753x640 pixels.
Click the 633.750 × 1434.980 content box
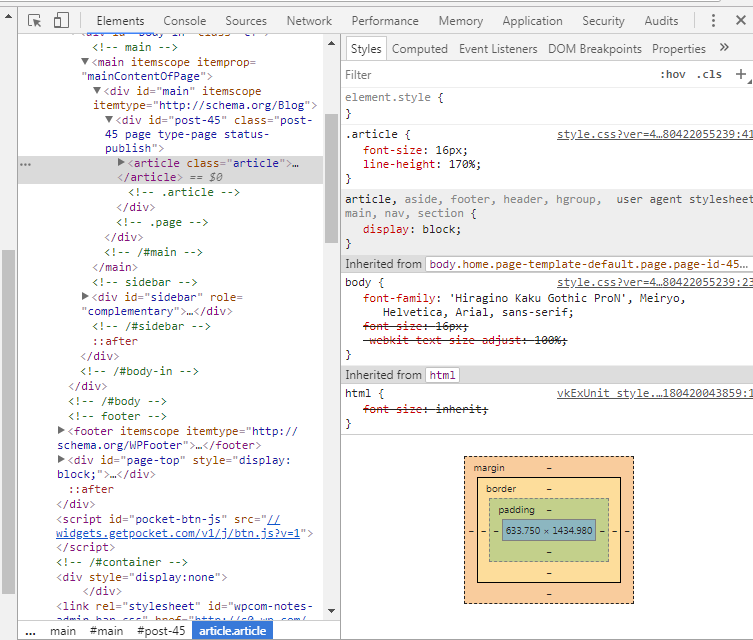(x=548, y=530)
